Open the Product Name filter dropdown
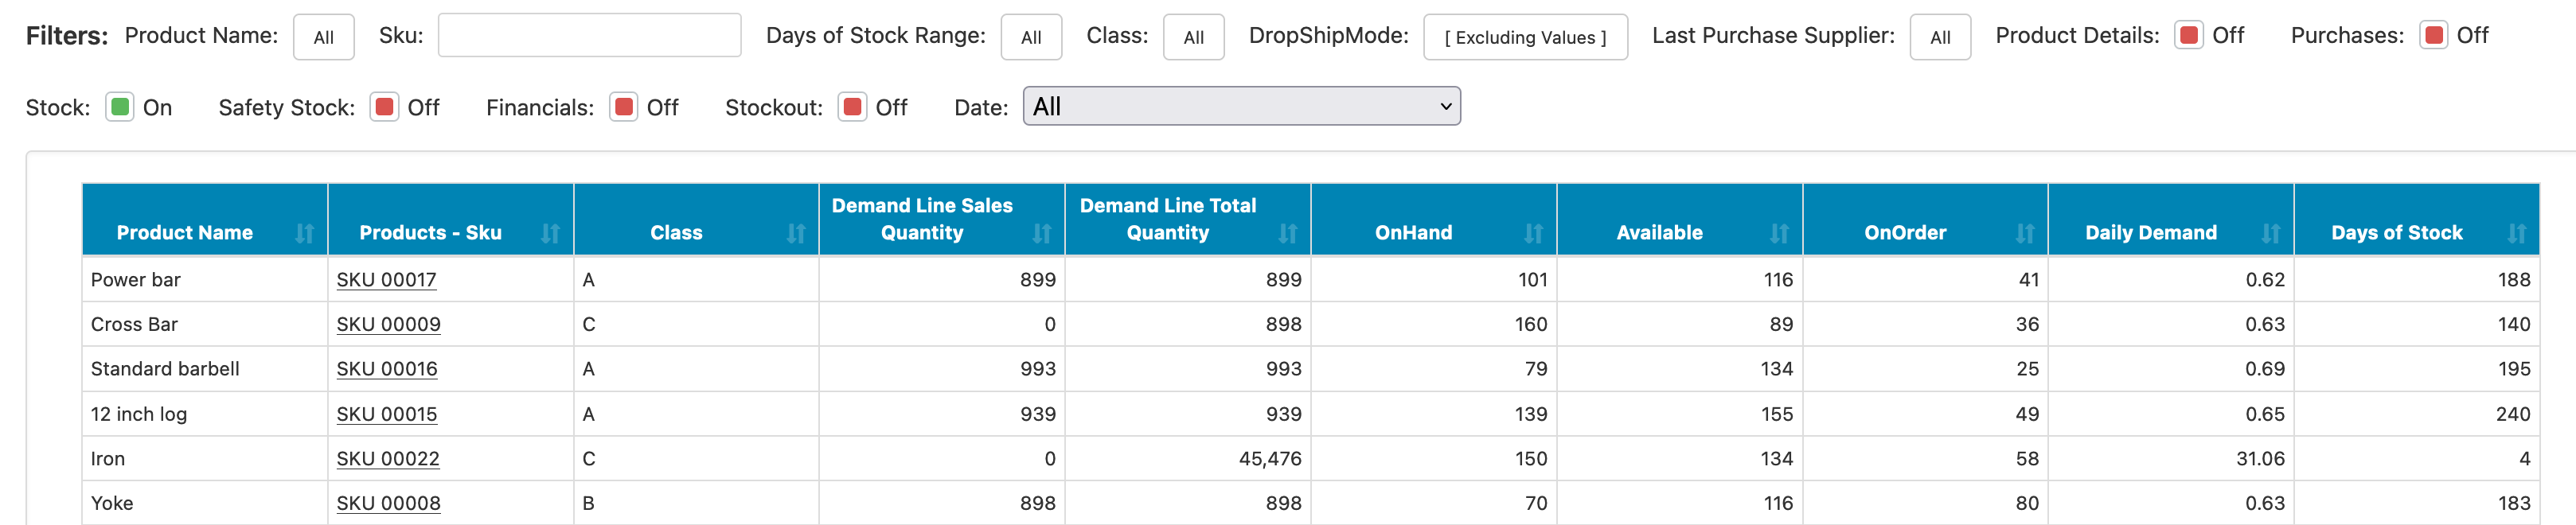Image resolution: width=2576 pixels, height=525 pixels. pos(324,37)
